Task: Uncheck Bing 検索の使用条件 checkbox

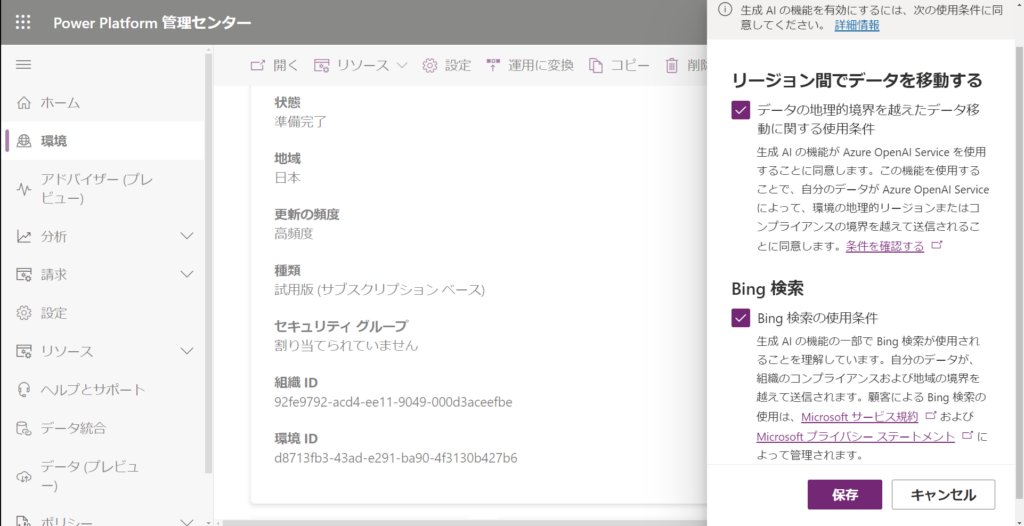Action: pos(741,318)
